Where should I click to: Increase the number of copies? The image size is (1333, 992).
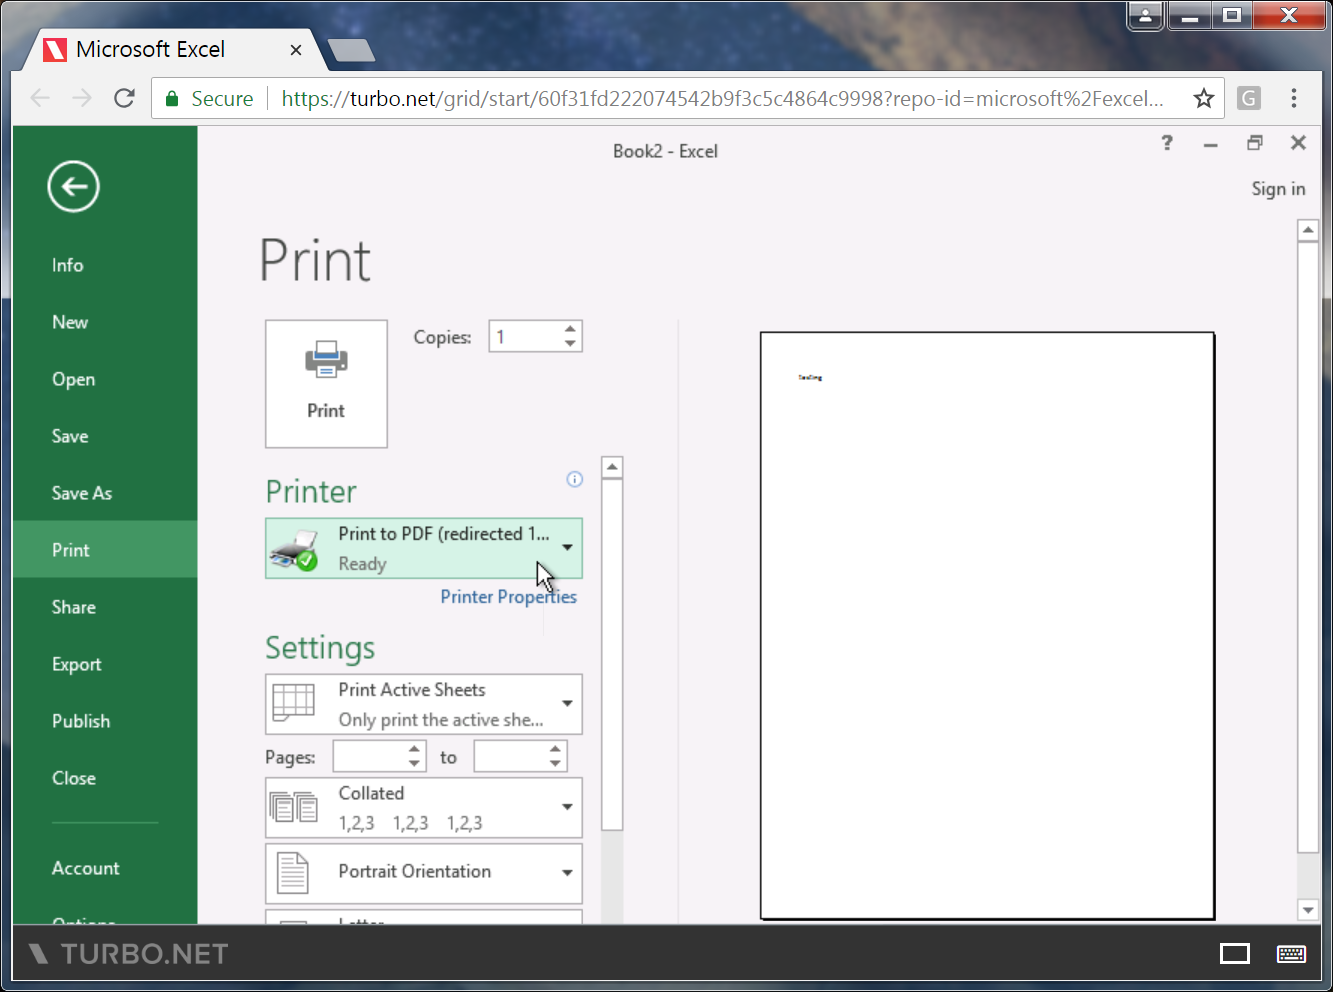(570, 329)
